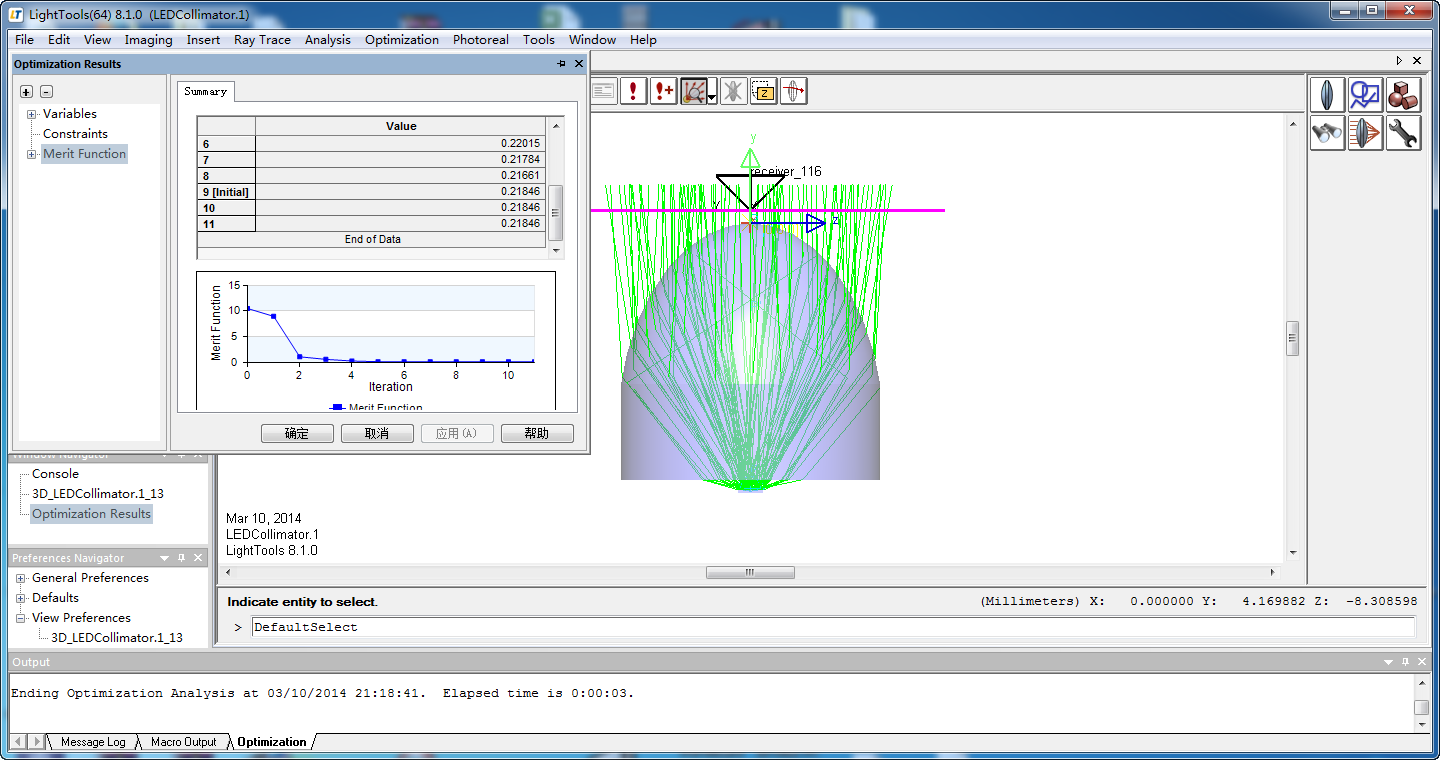Image resolution: width=1440 pixels, height=760 pixels.
Task: Click value cell 0.22015 in row 6
Action: 401,144
